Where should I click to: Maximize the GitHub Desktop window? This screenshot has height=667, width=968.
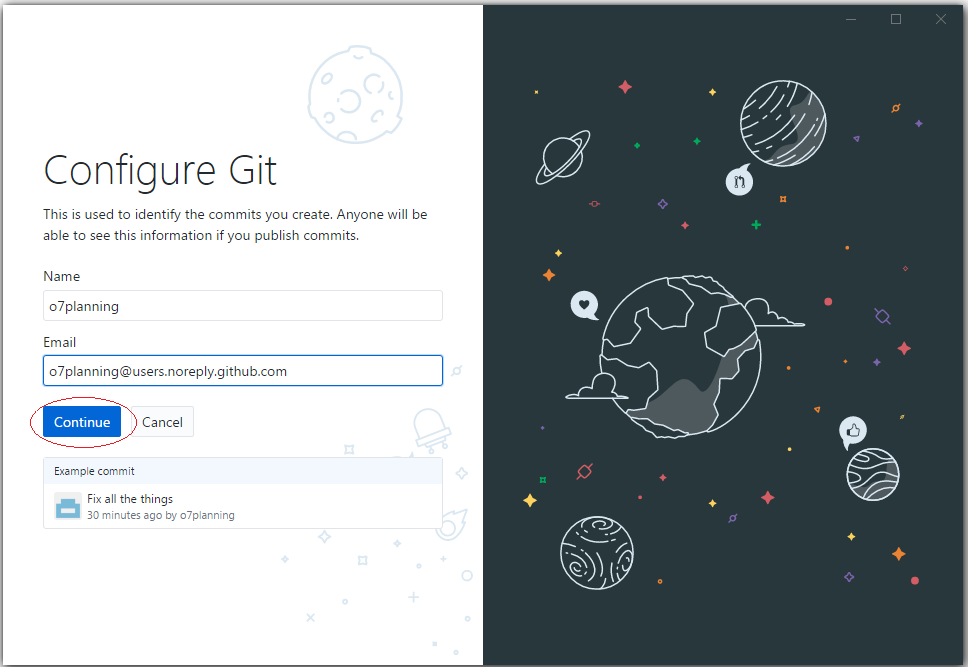[x=896, y=19]
